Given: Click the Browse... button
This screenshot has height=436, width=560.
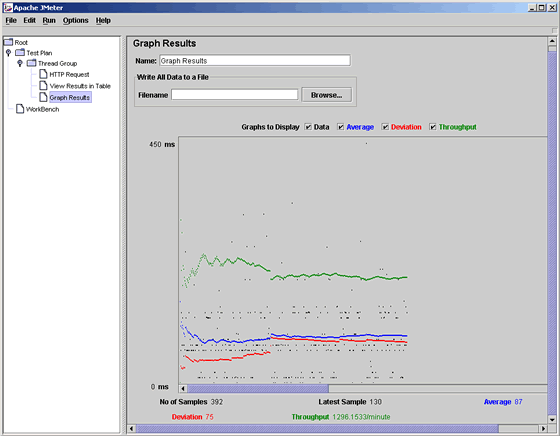Looking at the screenshot, I should coord(326,95).
